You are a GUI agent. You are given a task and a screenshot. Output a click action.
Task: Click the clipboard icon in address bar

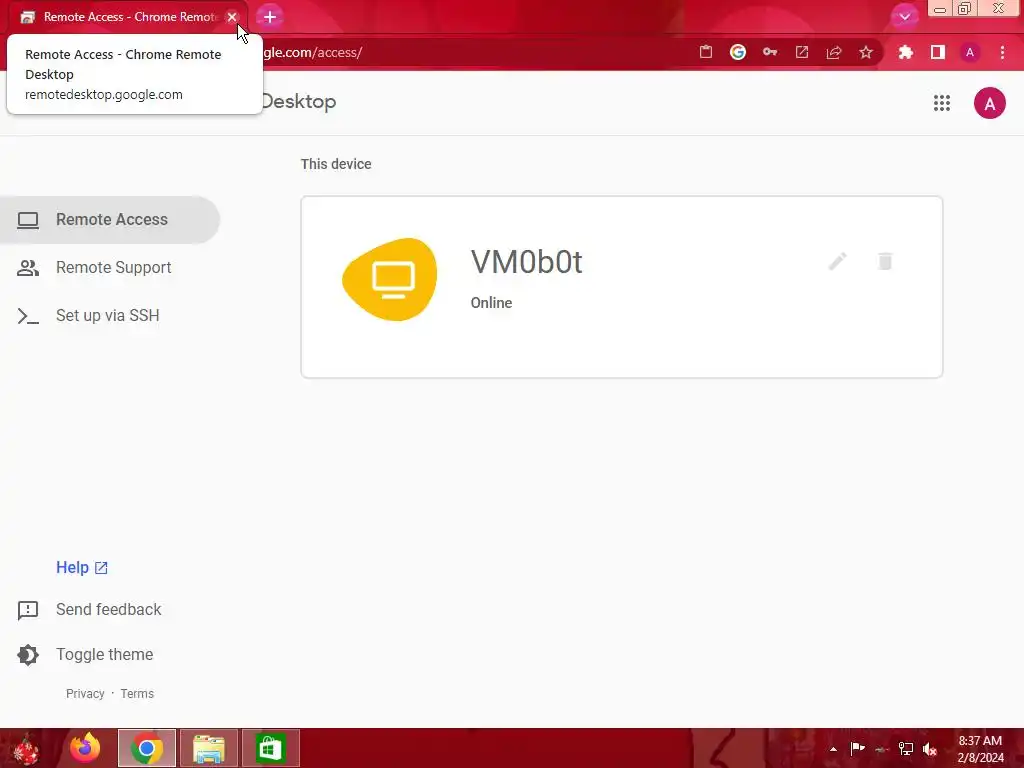706,52
